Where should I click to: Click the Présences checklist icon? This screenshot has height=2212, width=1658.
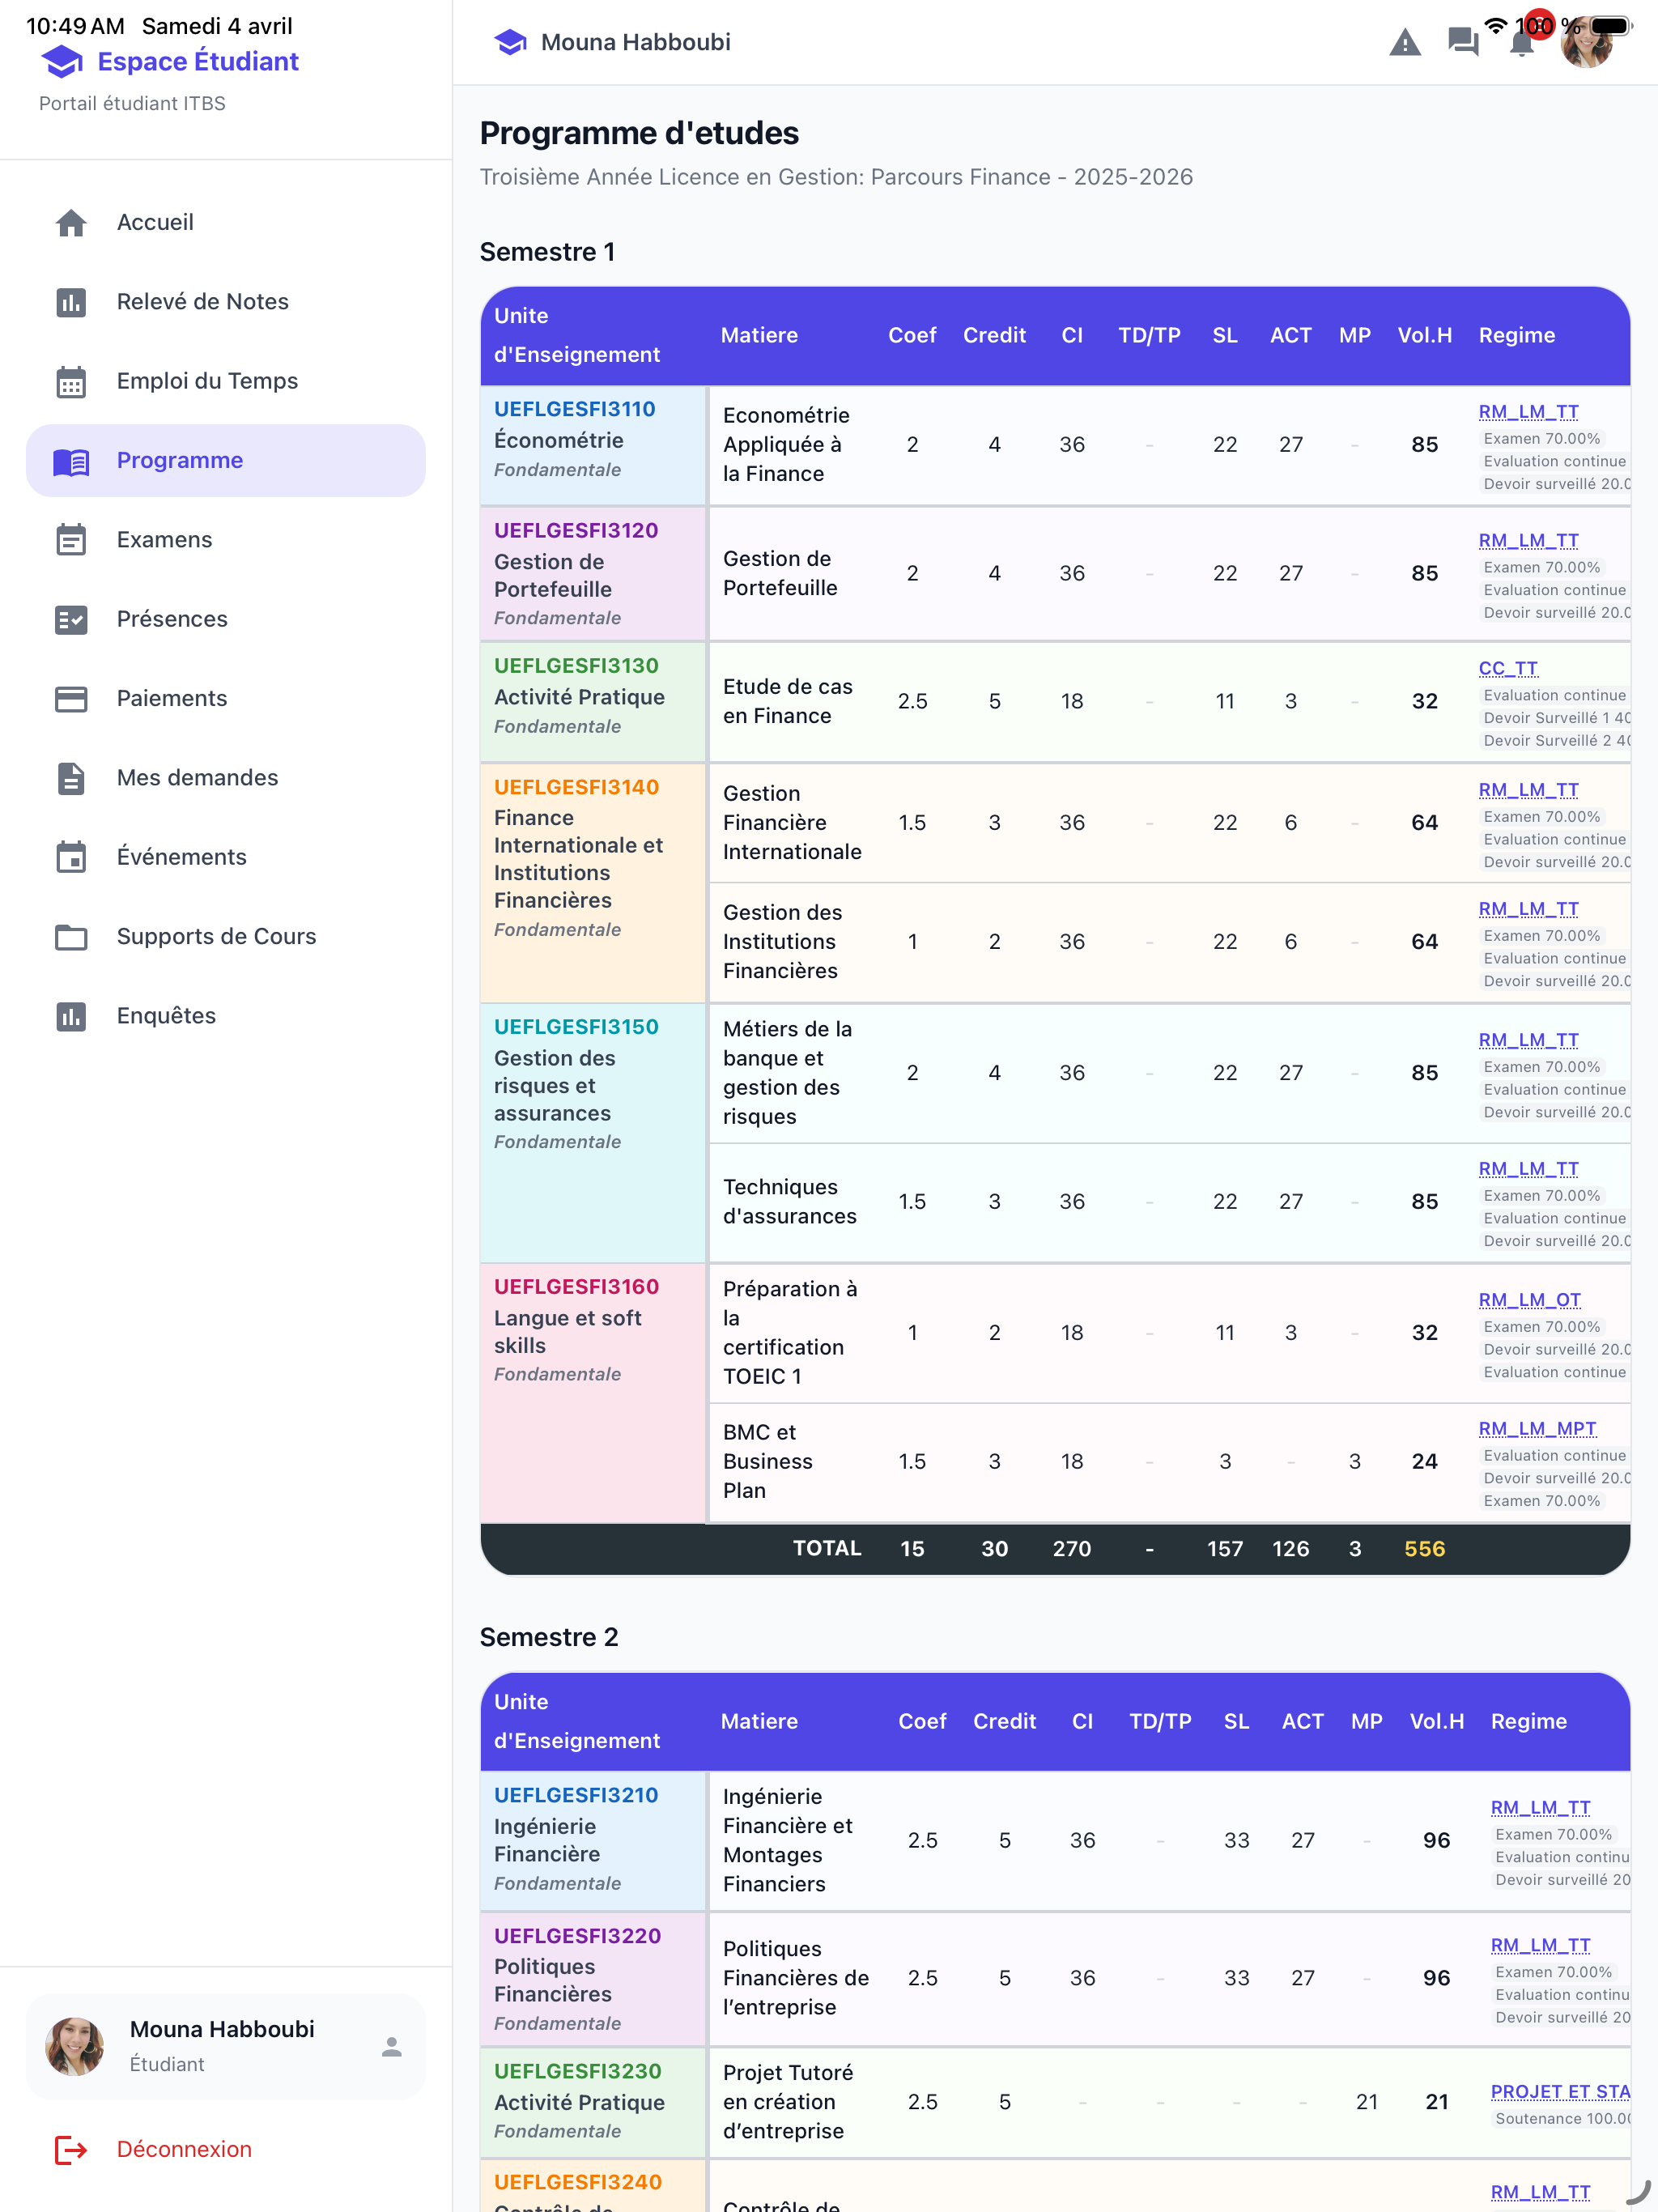71,619
